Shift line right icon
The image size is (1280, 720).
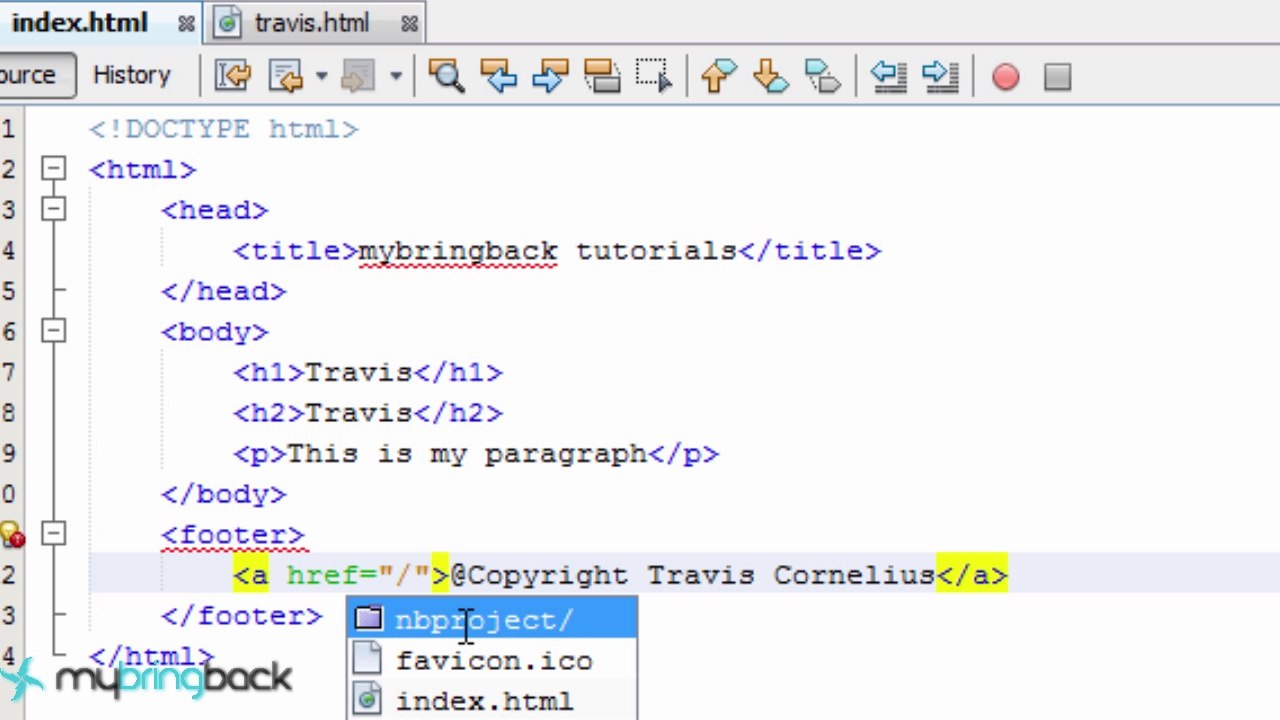[940, 76]
